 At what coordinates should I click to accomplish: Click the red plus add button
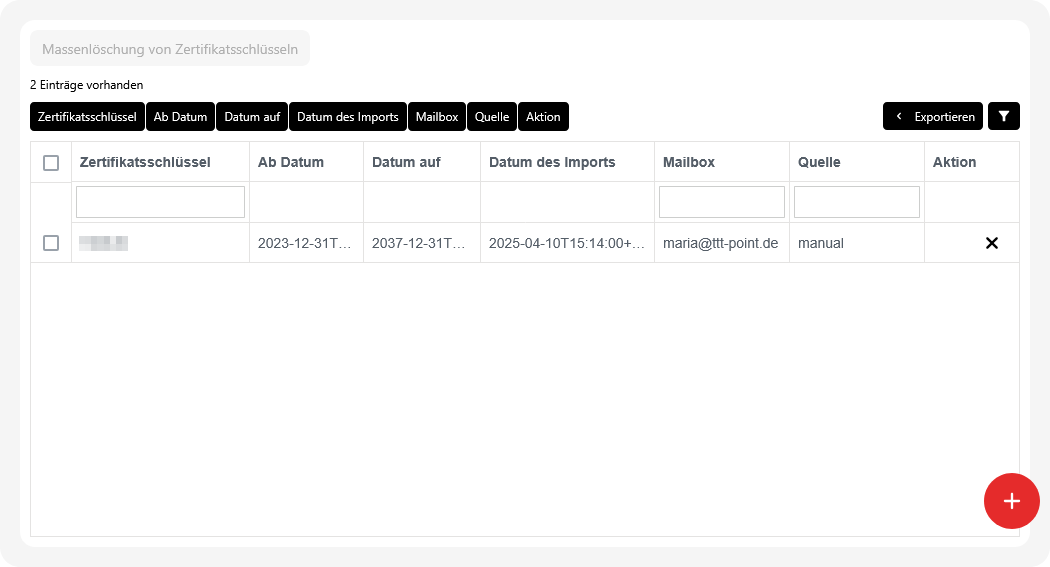(1011, 500)
